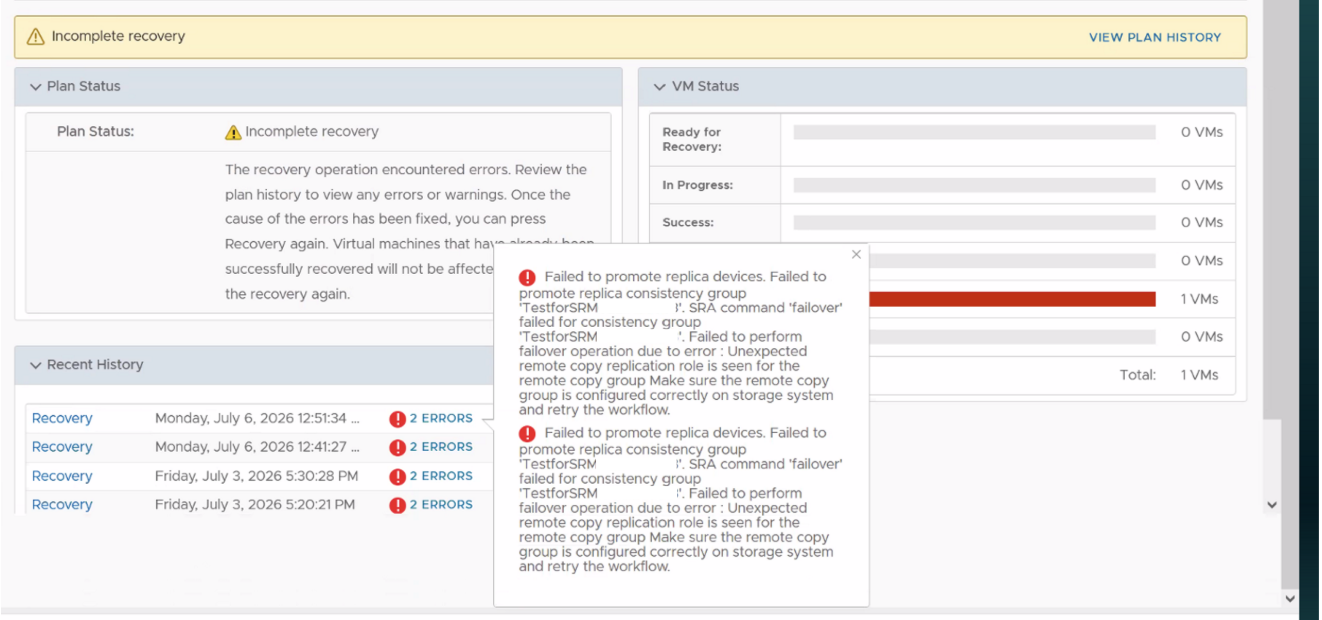Select the Monday, July 6, 2026 12:51:34 timestamp
This screenshot has width=1322, height=620.
257,418
